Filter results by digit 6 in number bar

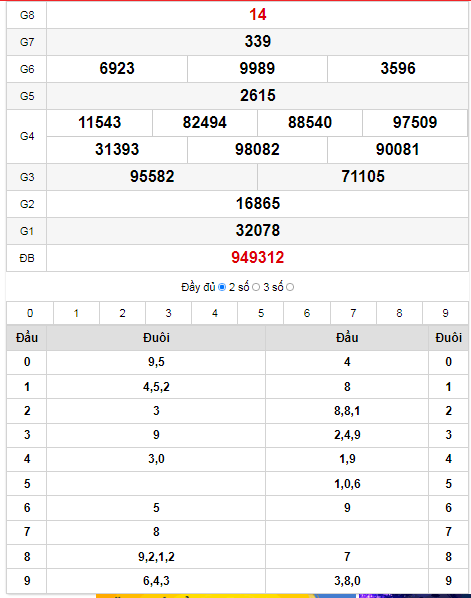(307, 313)
